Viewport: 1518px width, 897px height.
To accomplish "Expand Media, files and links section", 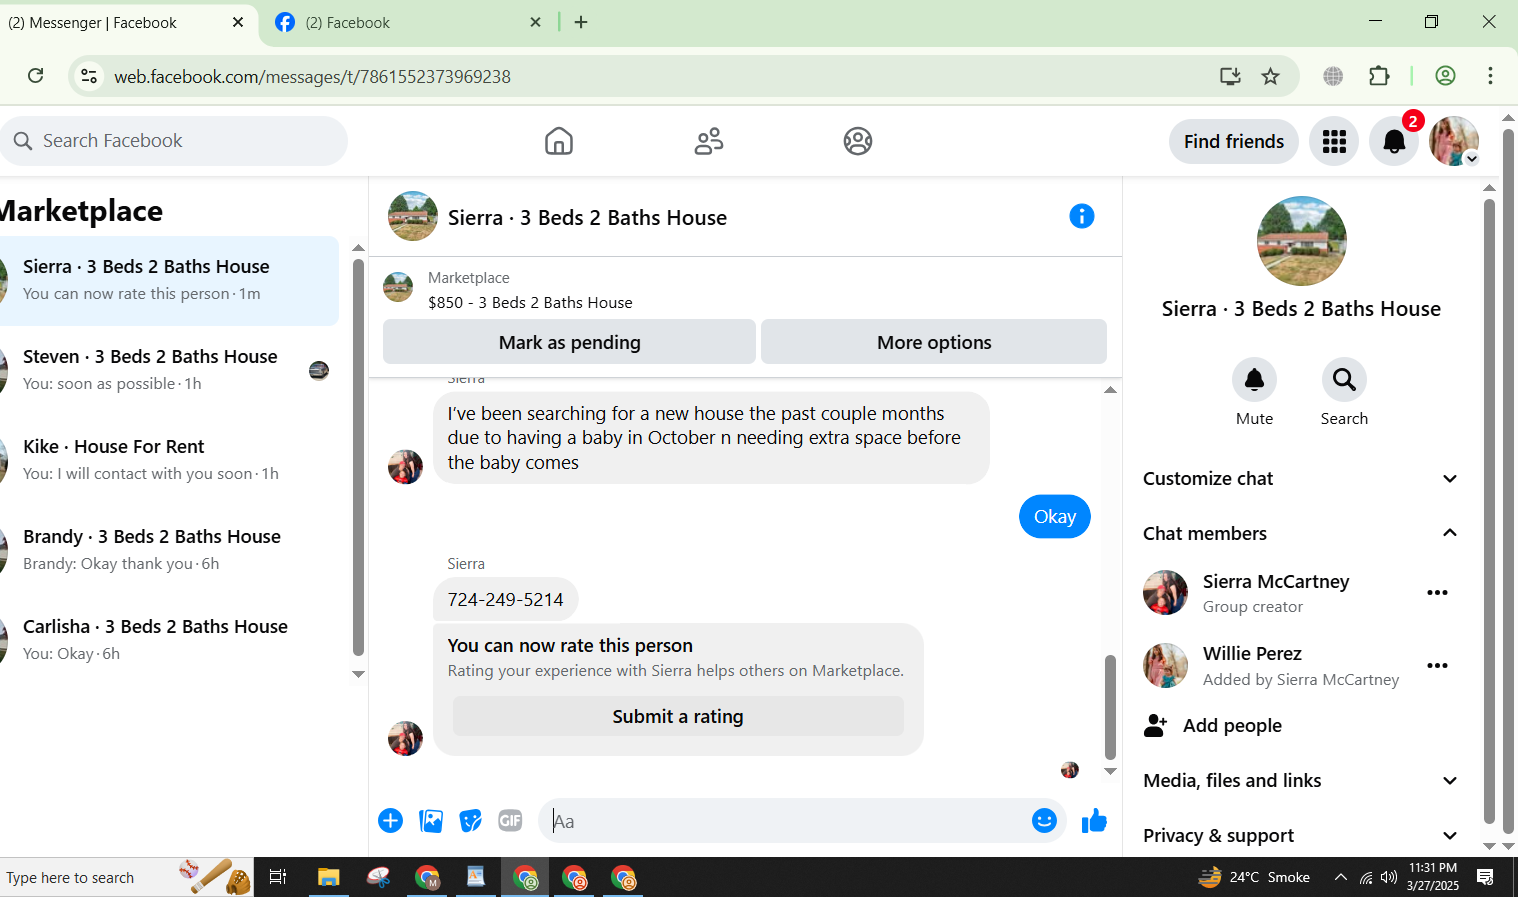I will pos(1300,781).
